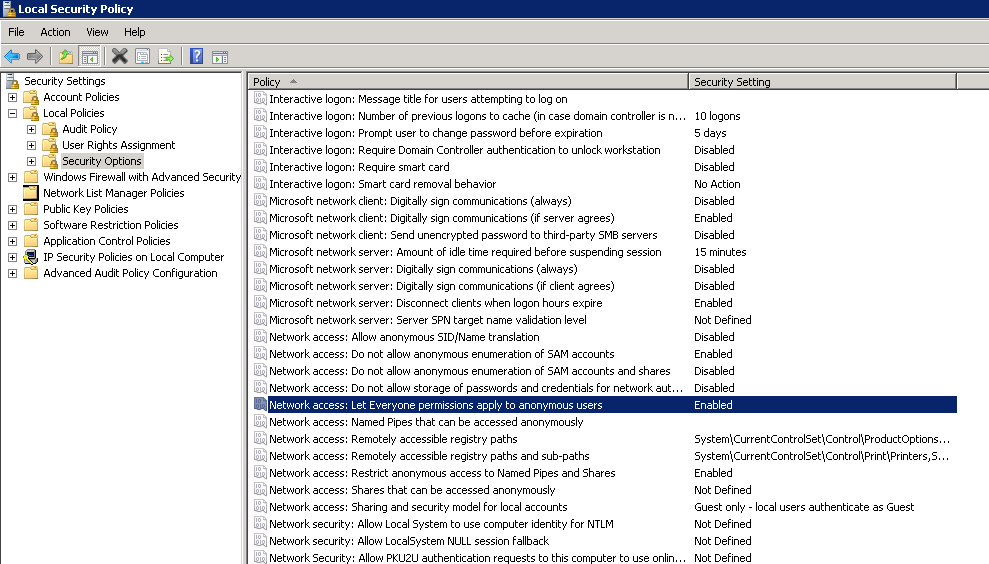Sort by the Policy column header
Viewport: 989px width, 564px height.
point(466,81)
